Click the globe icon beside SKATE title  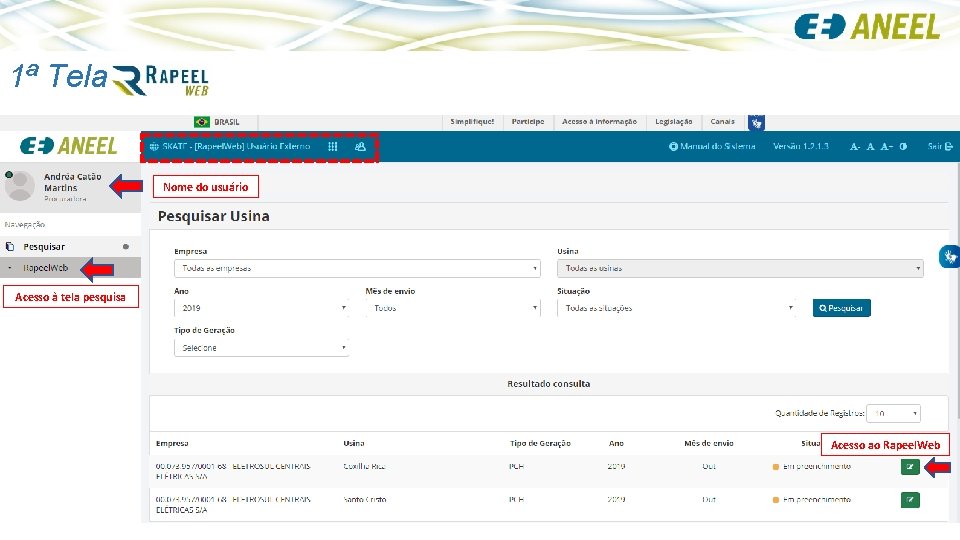[154, 146]
